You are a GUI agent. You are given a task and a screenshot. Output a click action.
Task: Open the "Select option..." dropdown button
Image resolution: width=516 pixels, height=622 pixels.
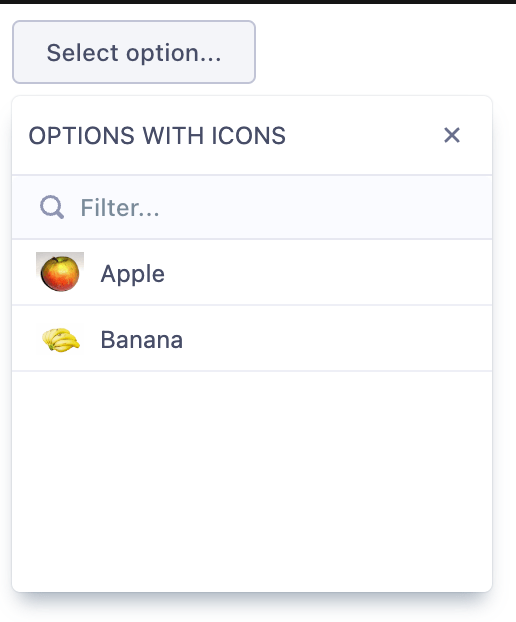[x=134, y=52]
